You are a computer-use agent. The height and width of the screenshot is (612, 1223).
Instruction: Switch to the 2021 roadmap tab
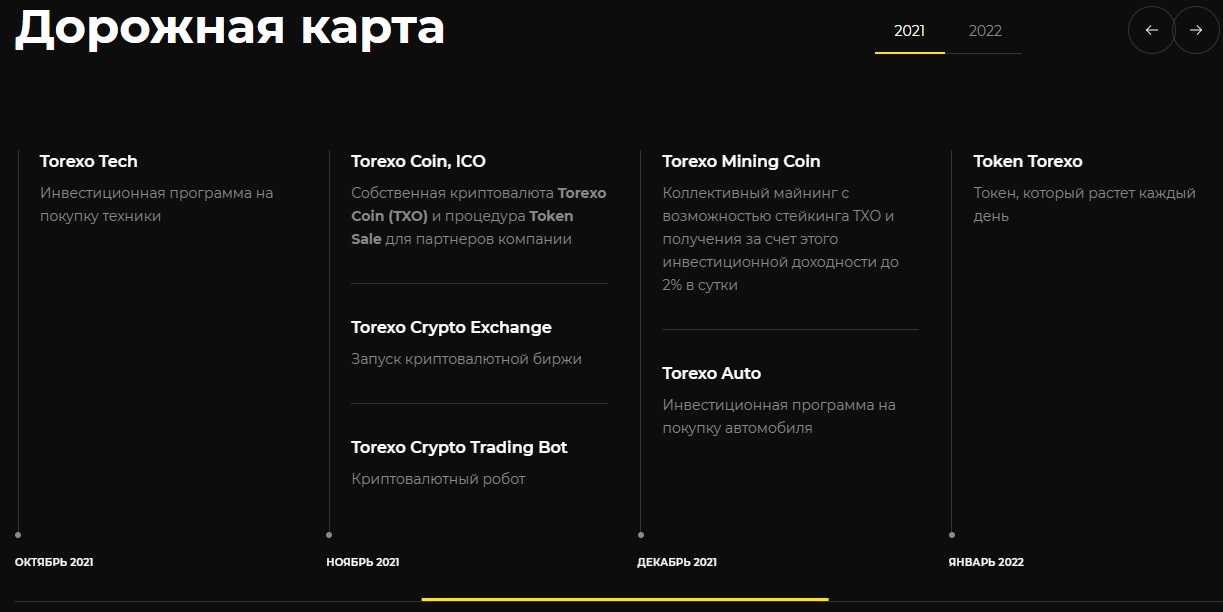click(x=909, y=31)
